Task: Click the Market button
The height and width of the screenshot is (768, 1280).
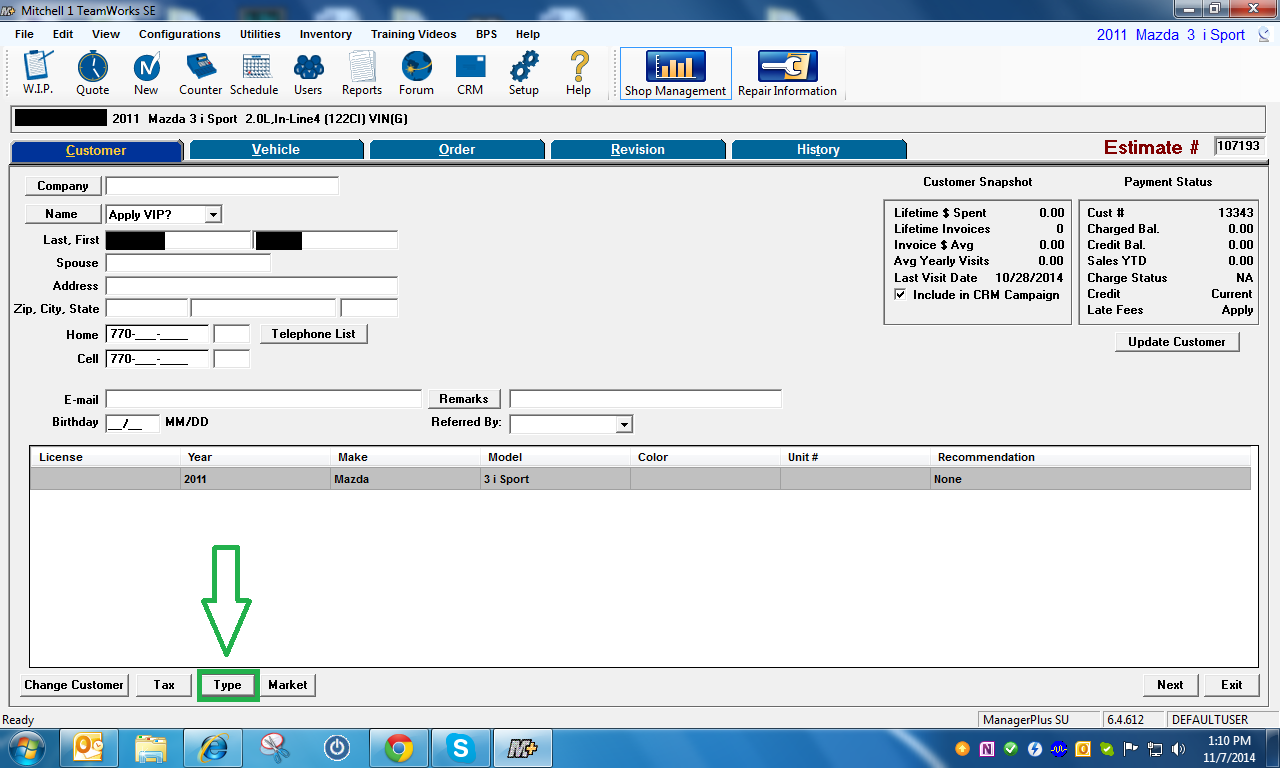Action: pos(288,685)
